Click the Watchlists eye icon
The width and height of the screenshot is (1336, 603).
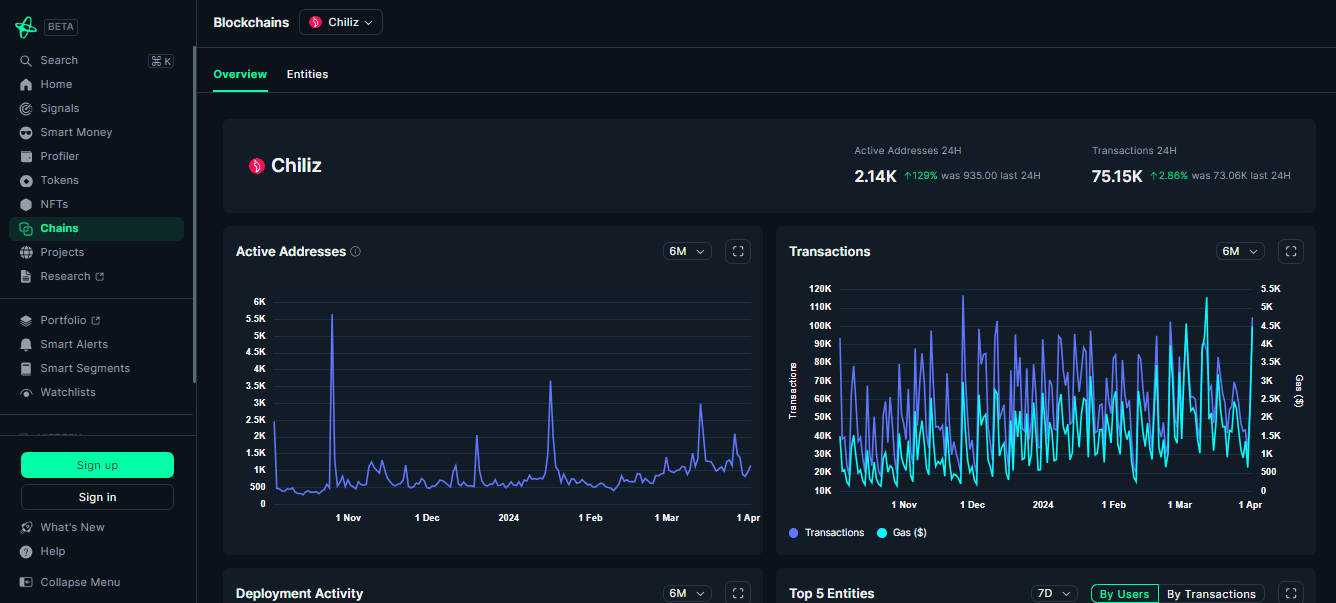26,393
